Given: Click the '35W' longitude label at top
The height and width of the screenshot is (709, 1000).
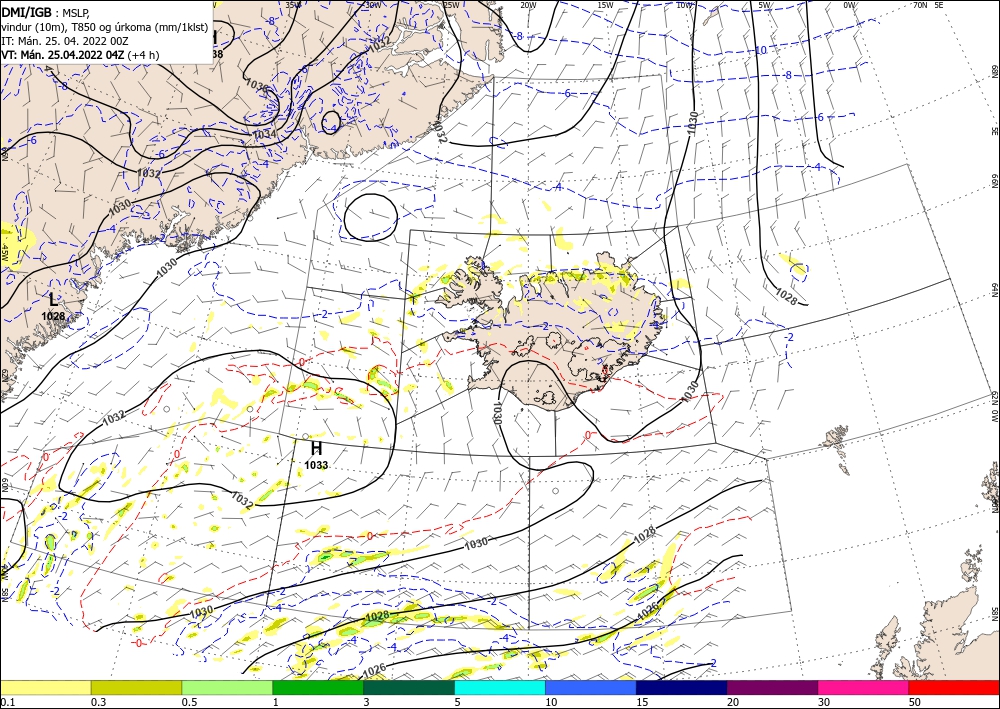Looking at the screenshot, I should pos(293,5).
